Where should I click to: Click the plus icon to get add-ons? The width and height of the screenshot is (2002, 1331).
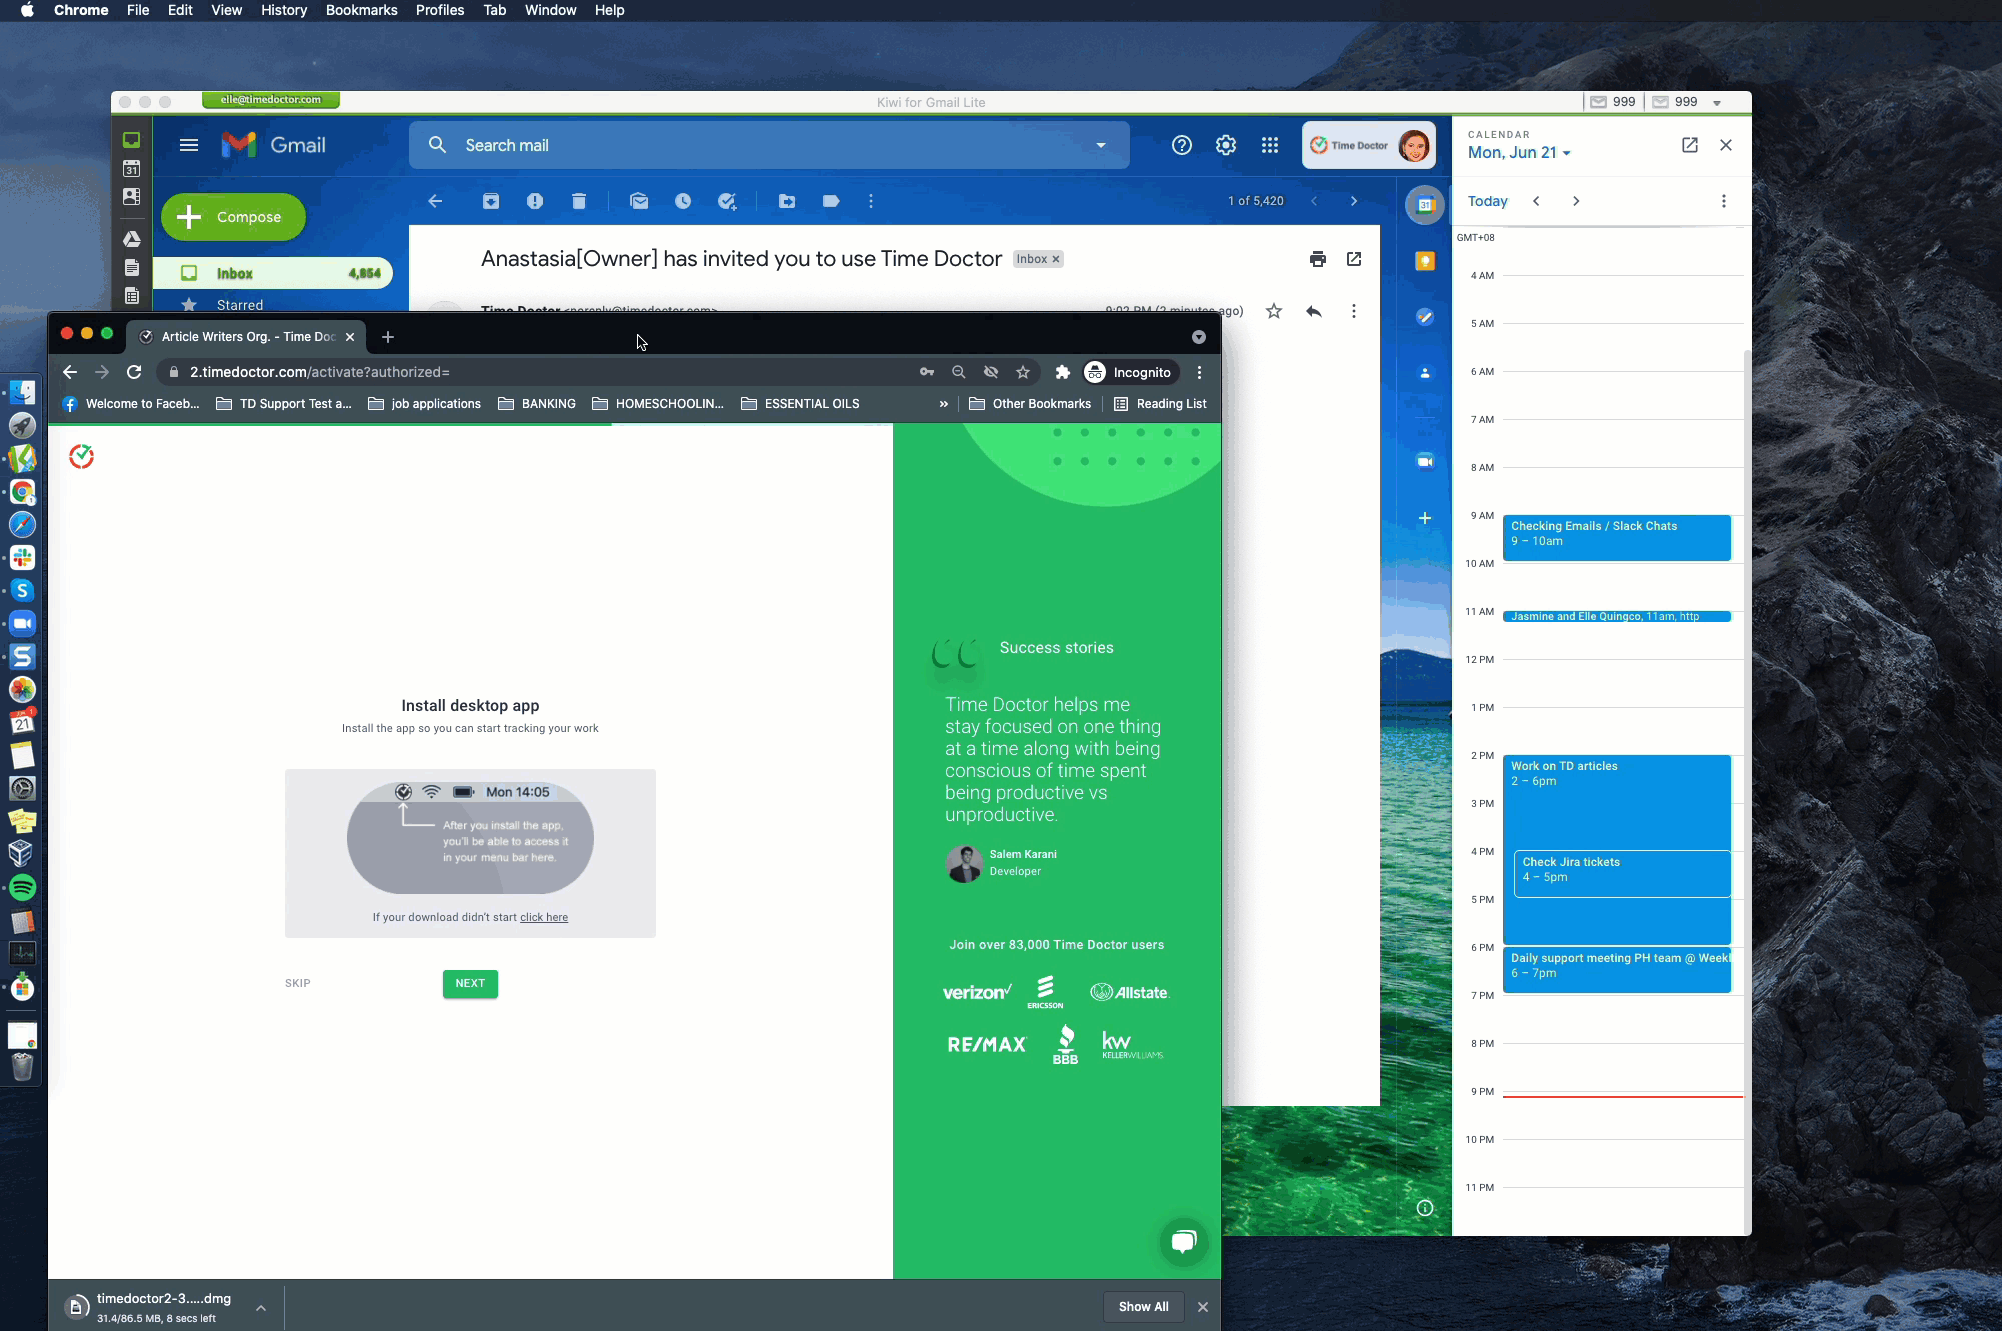[1425, 518]
